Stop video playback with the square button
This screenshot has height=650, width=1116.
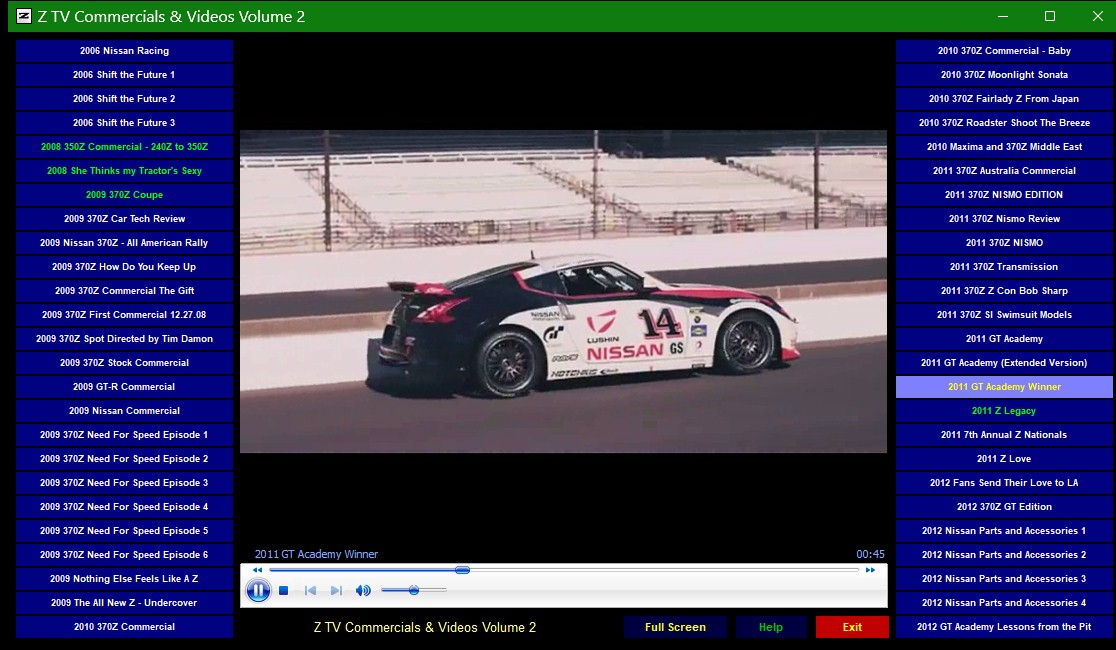point(284,591)
